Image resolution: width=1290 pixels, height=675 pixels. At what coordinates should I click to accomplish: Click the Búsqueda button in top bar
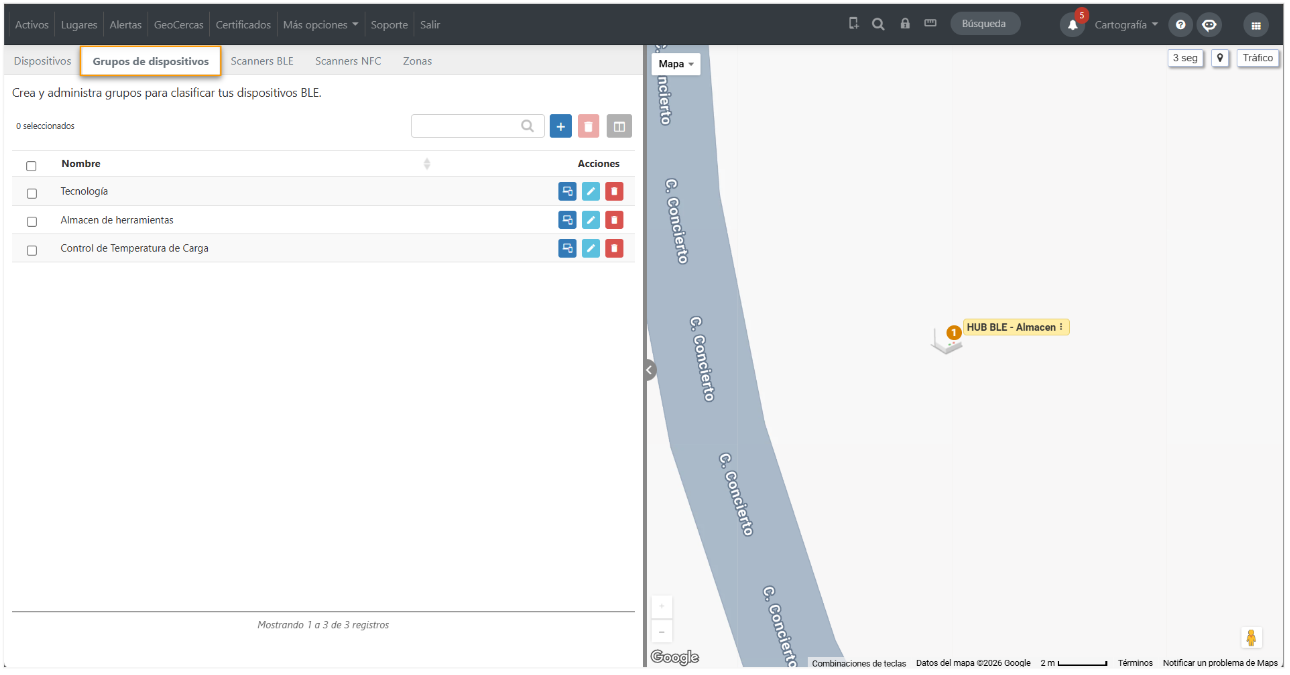[984, 24]
